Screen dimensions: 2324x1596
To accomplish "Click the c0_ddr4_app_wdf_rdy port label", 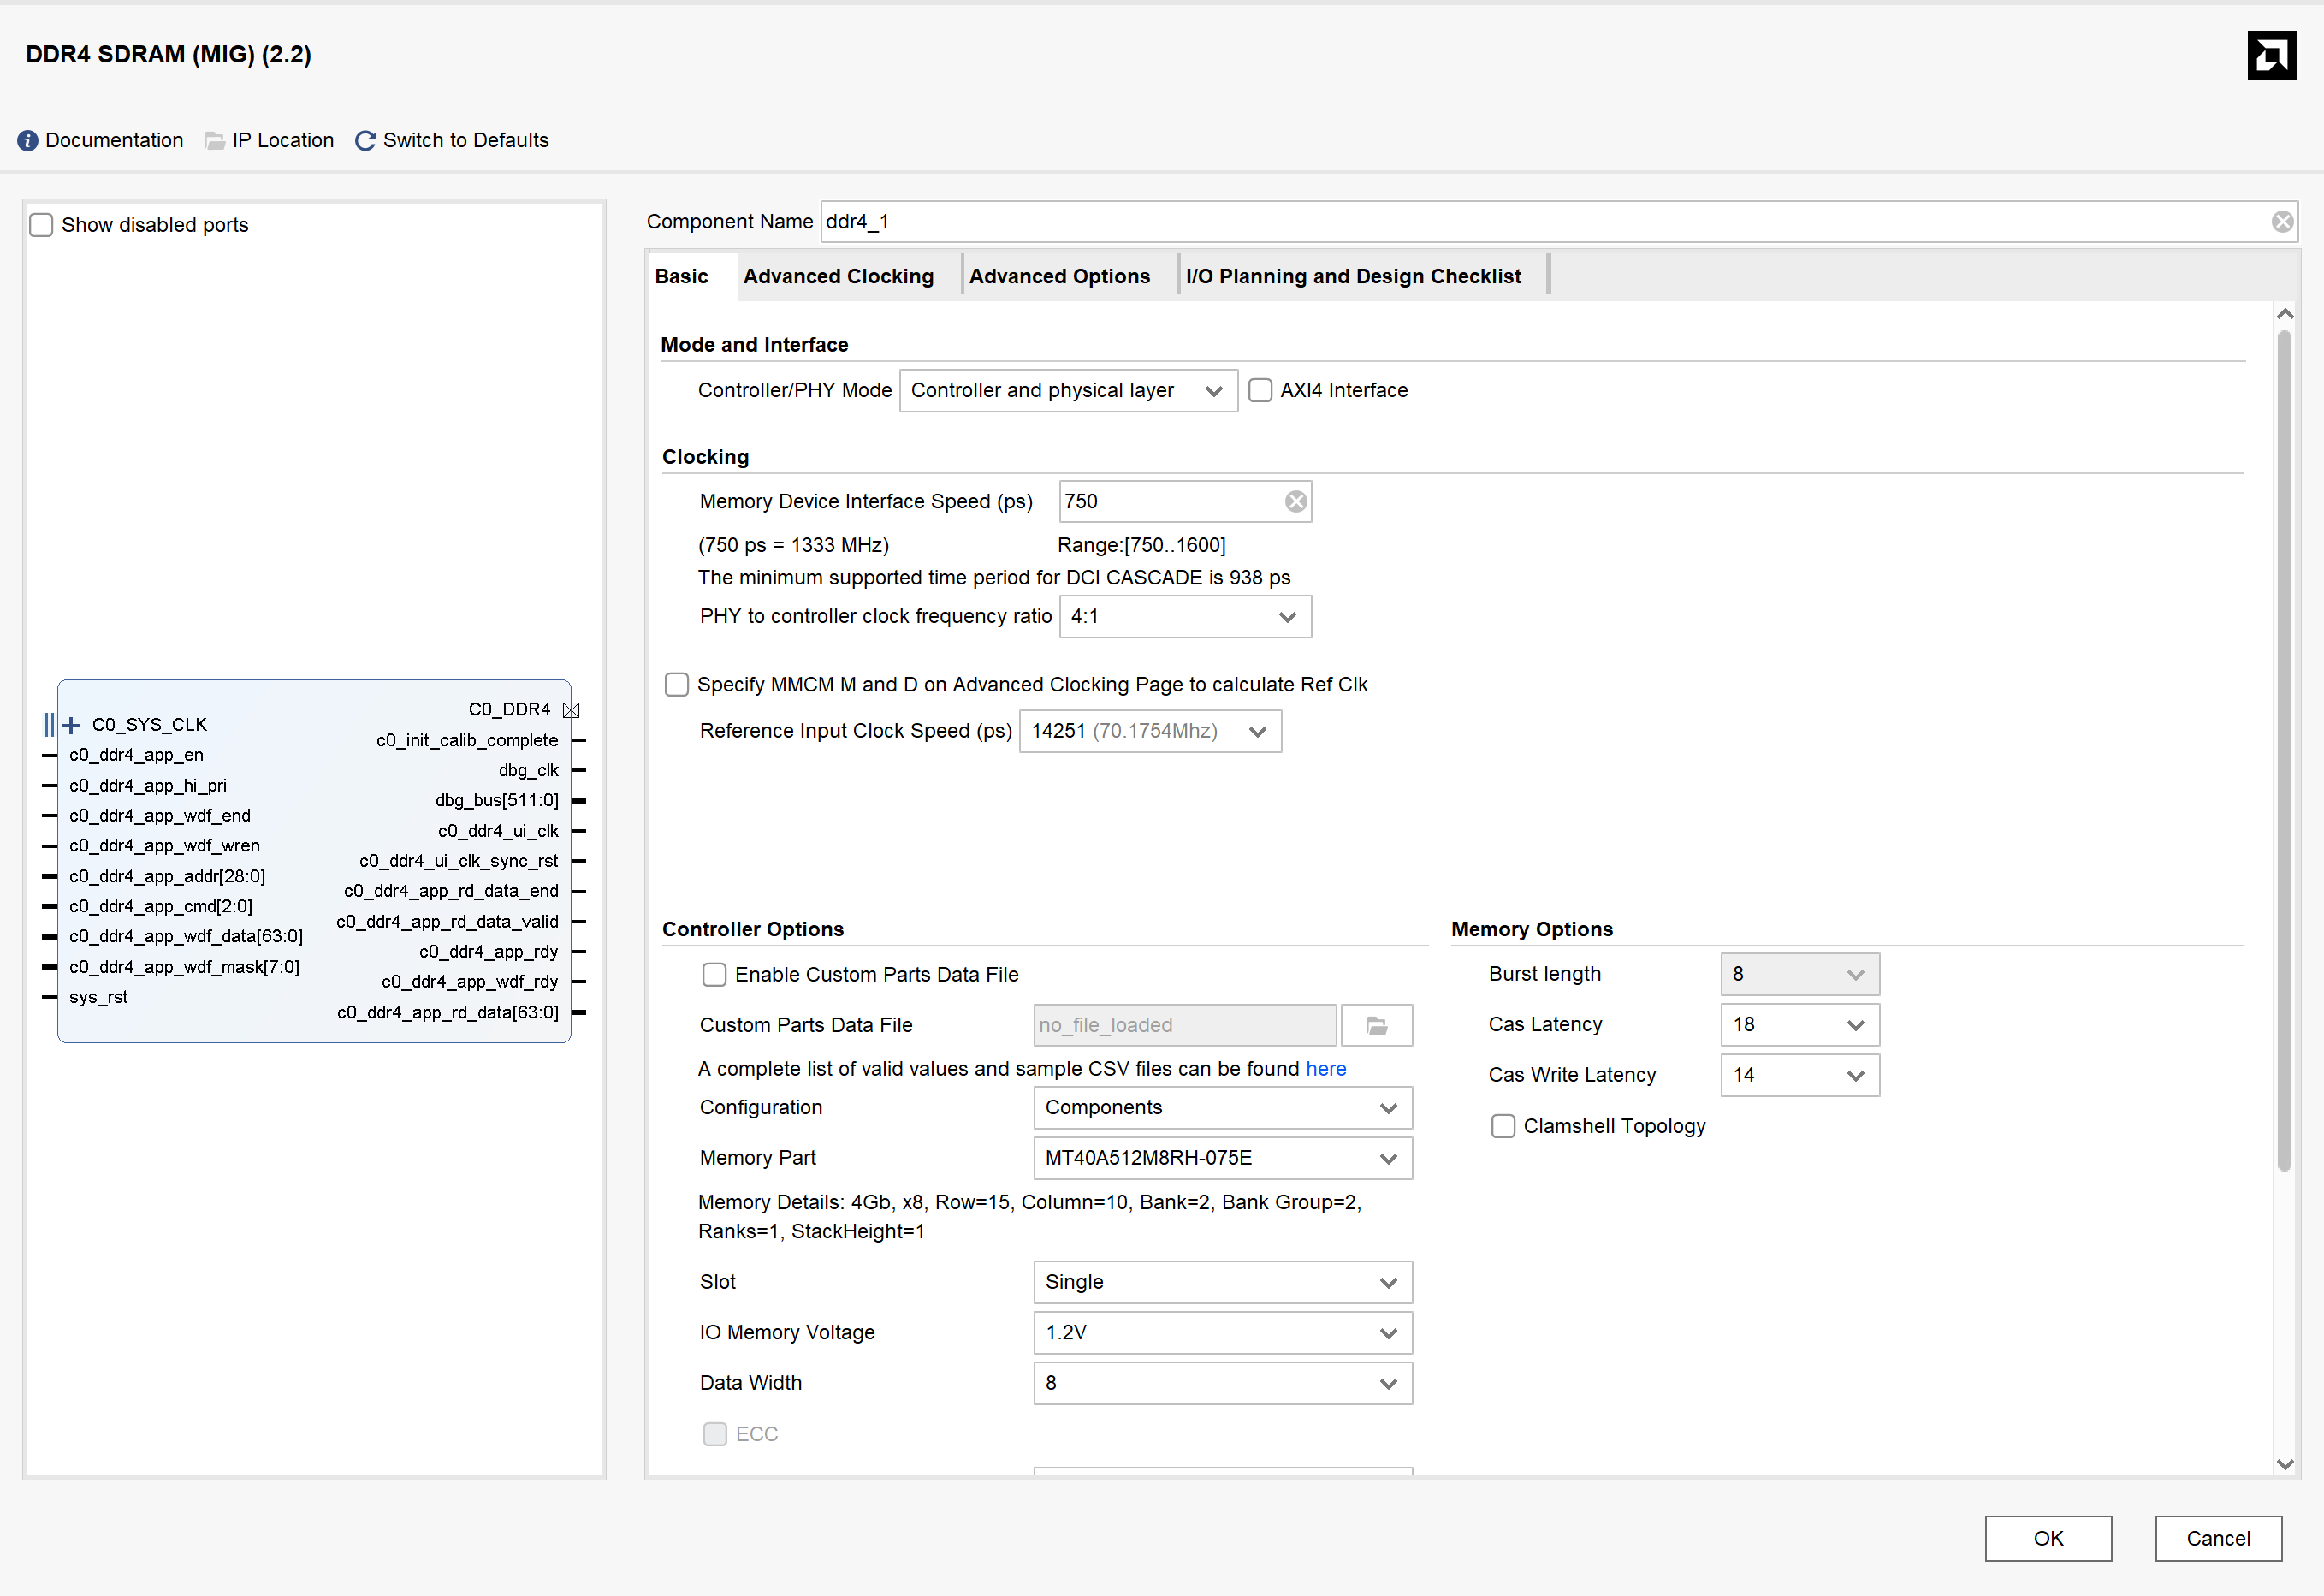I will tap(470, 982).
